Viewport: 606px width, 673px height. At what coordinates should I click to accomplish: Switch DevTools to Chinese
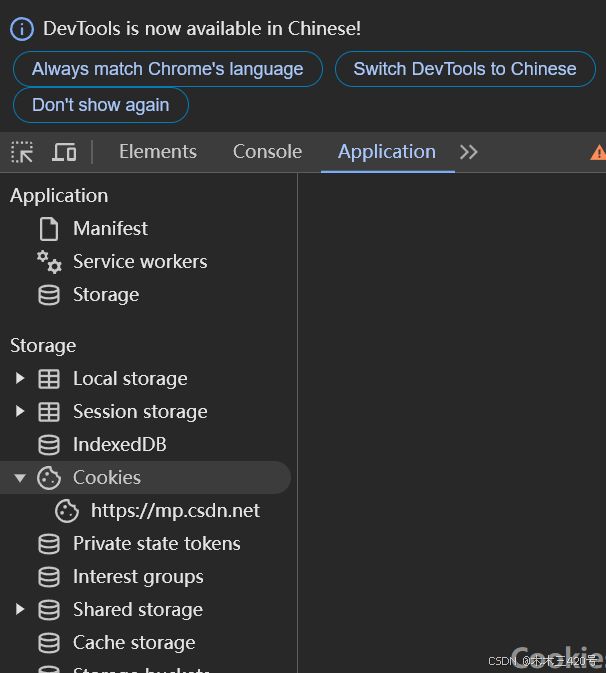[465, 69]
